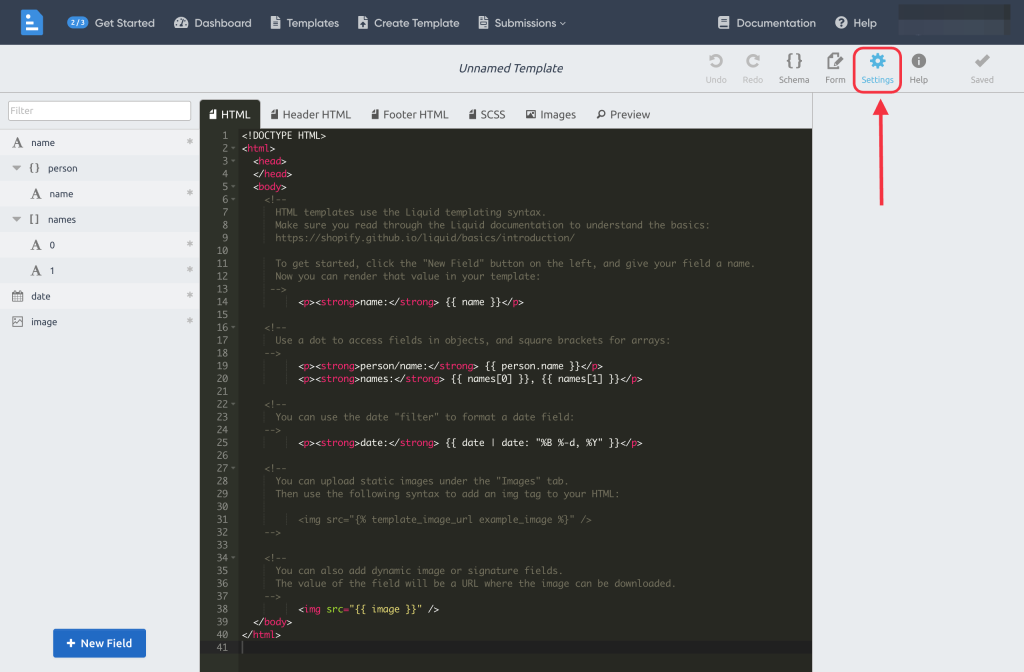Screen dimensions: 1024x672
Task: Open the Submissions dropdown menu
Action: pos(522,23)
